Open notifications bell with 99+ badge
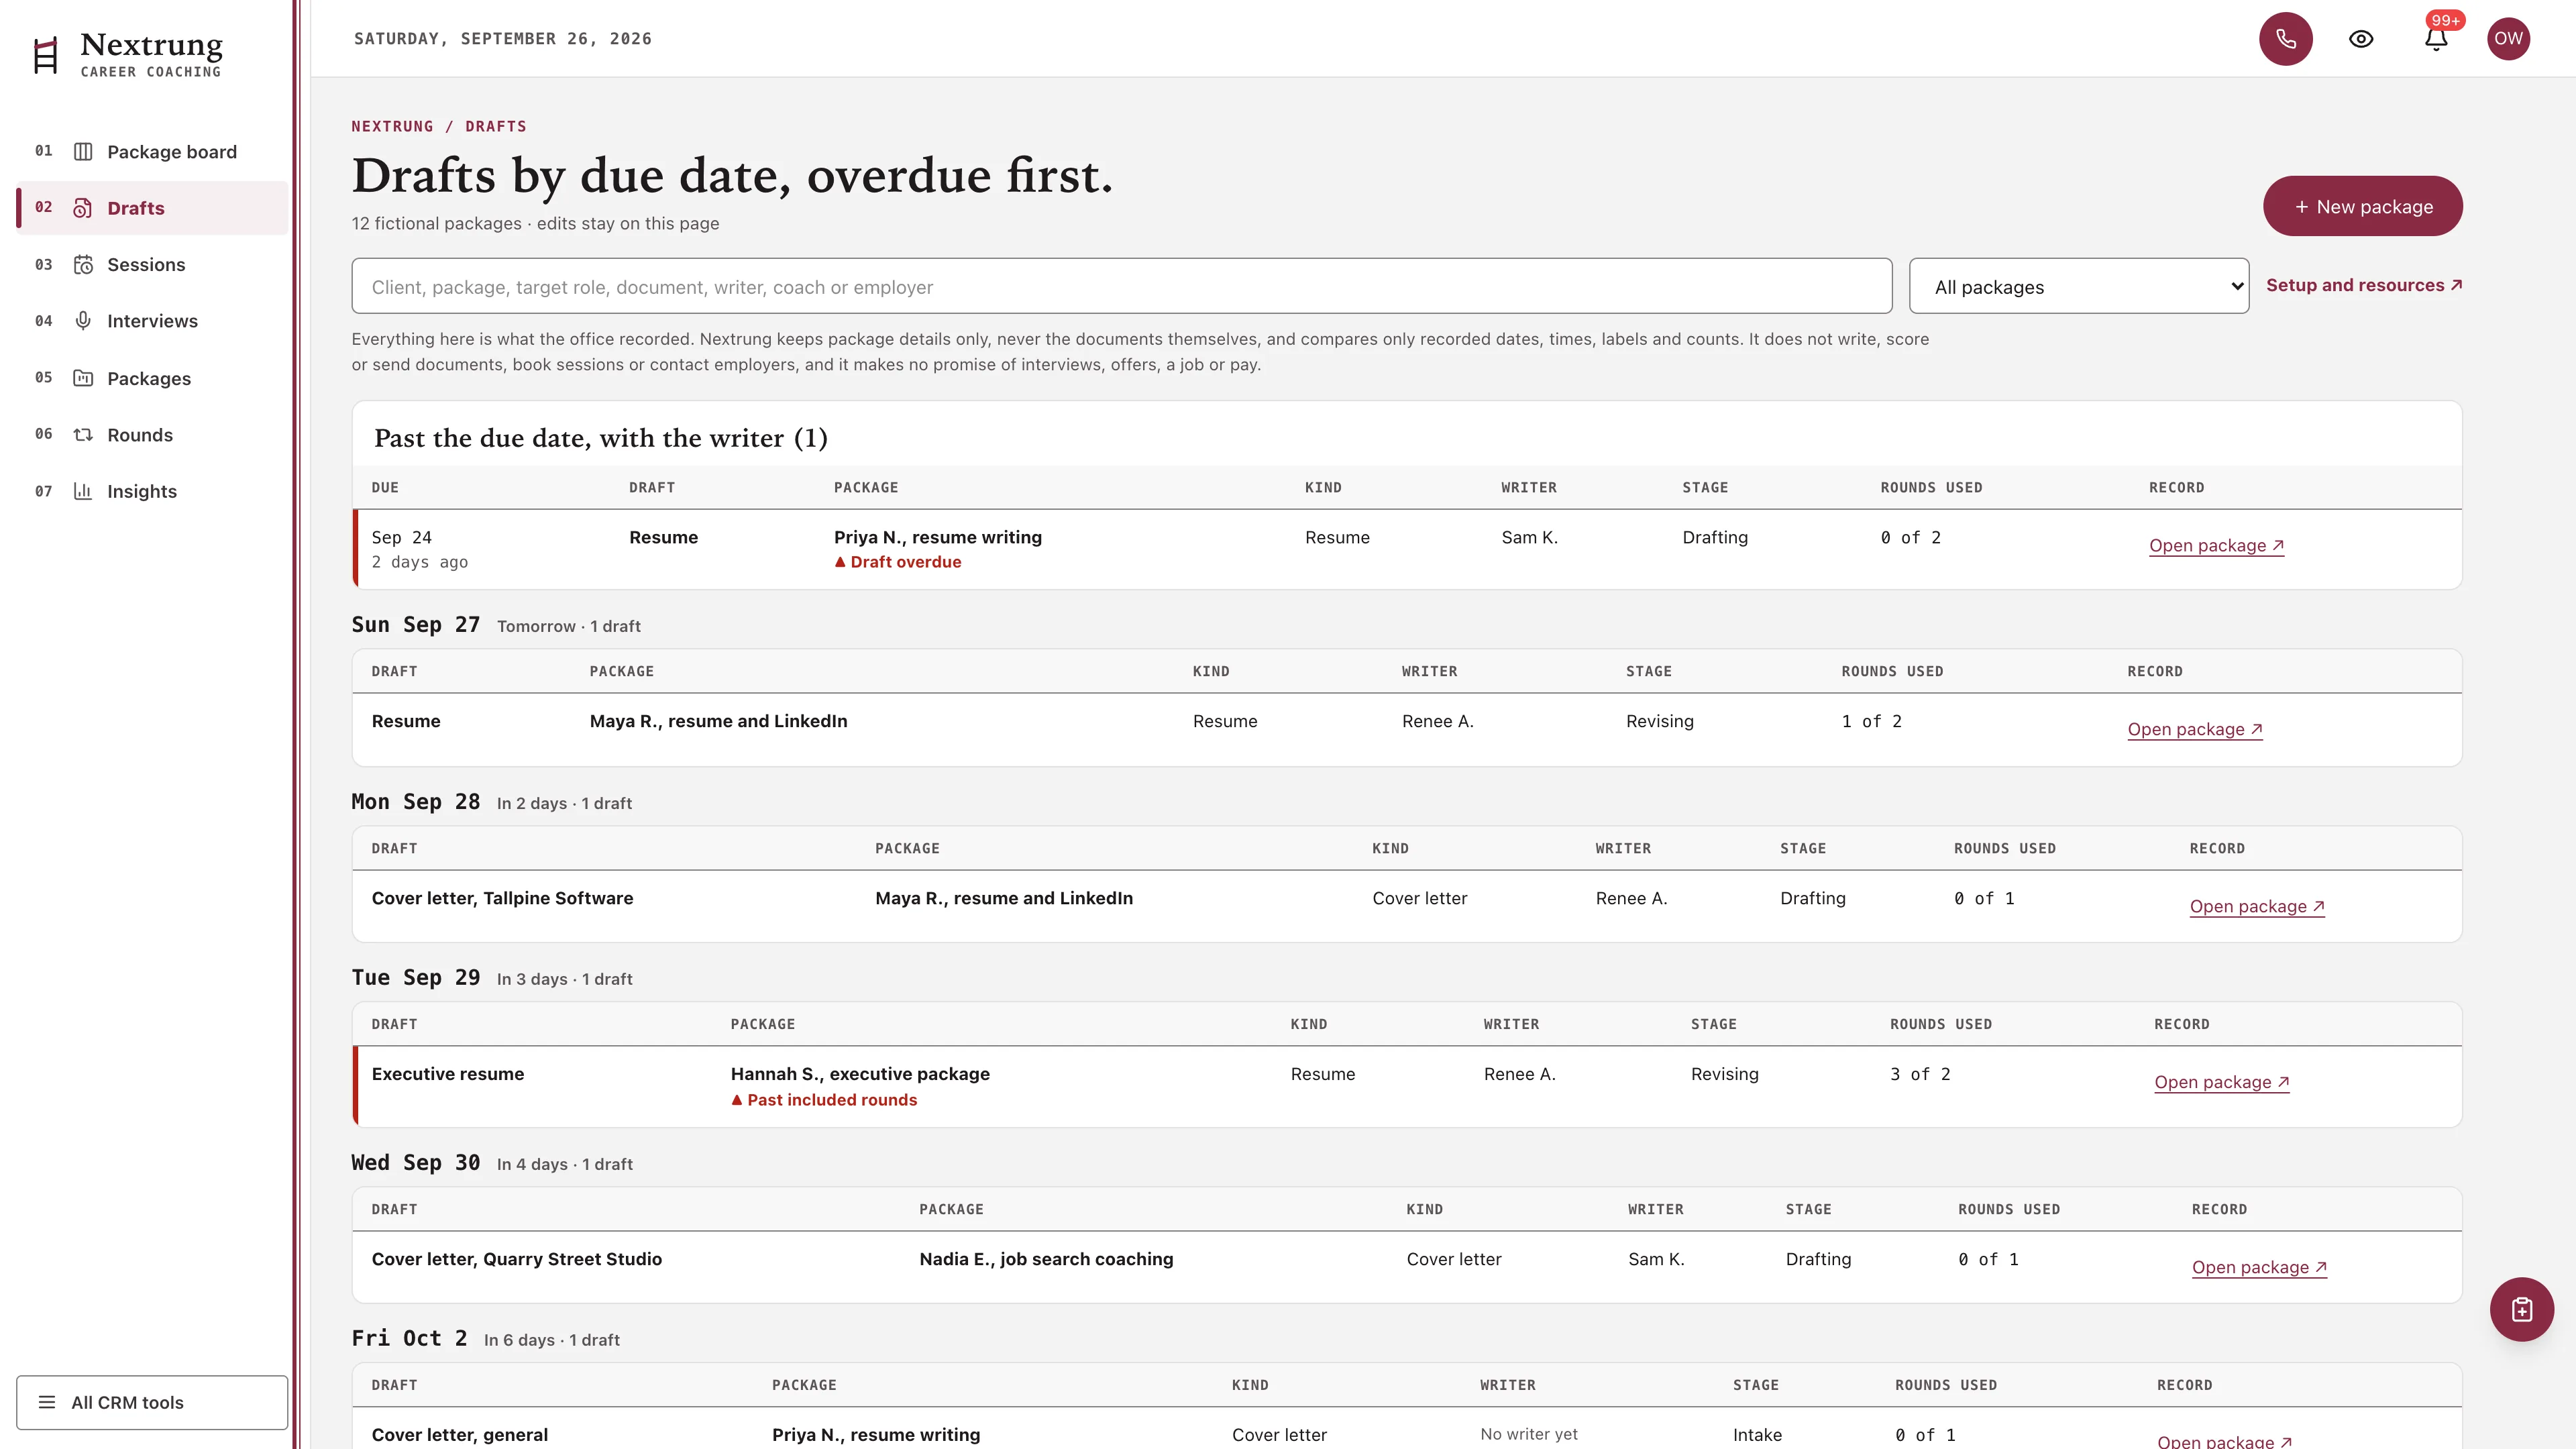This screenshot has height=1449, width=2576. pos(2436,39)
